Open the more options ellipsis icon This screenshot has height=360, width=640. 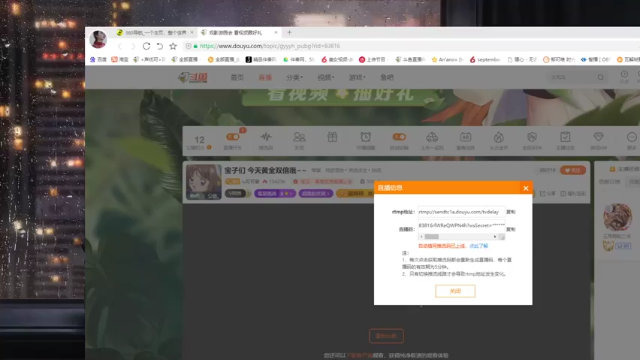[x=631, y=137]
